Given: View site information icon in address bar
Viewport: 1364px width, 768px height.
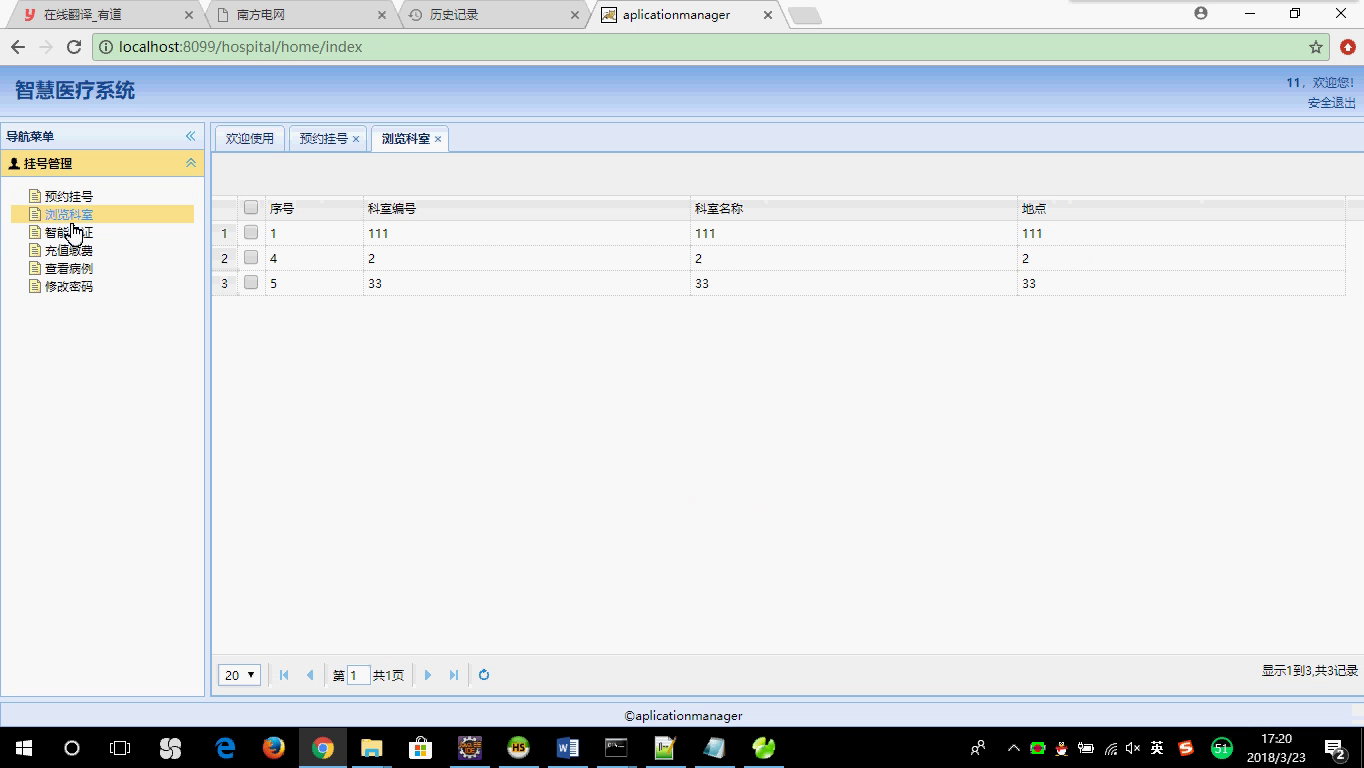Looking at the screenshot, I should pos(106,47).
